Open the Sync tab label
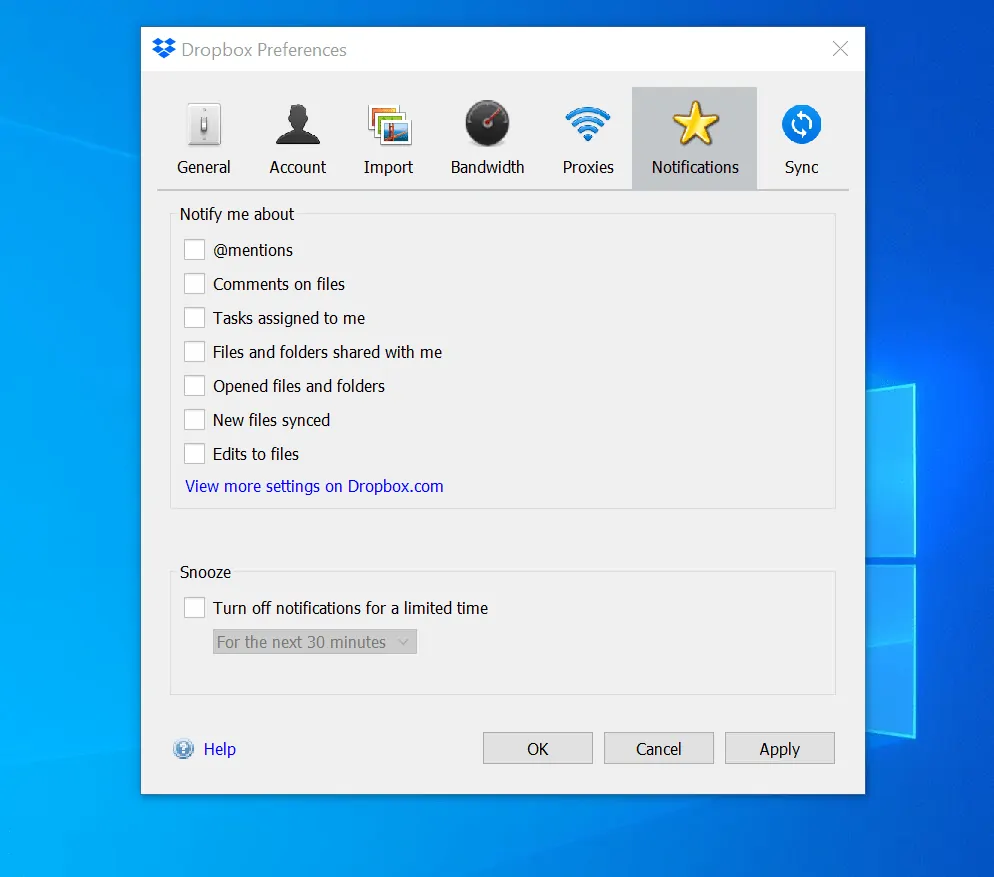994x877 pixels. click(x=801, y=167)
